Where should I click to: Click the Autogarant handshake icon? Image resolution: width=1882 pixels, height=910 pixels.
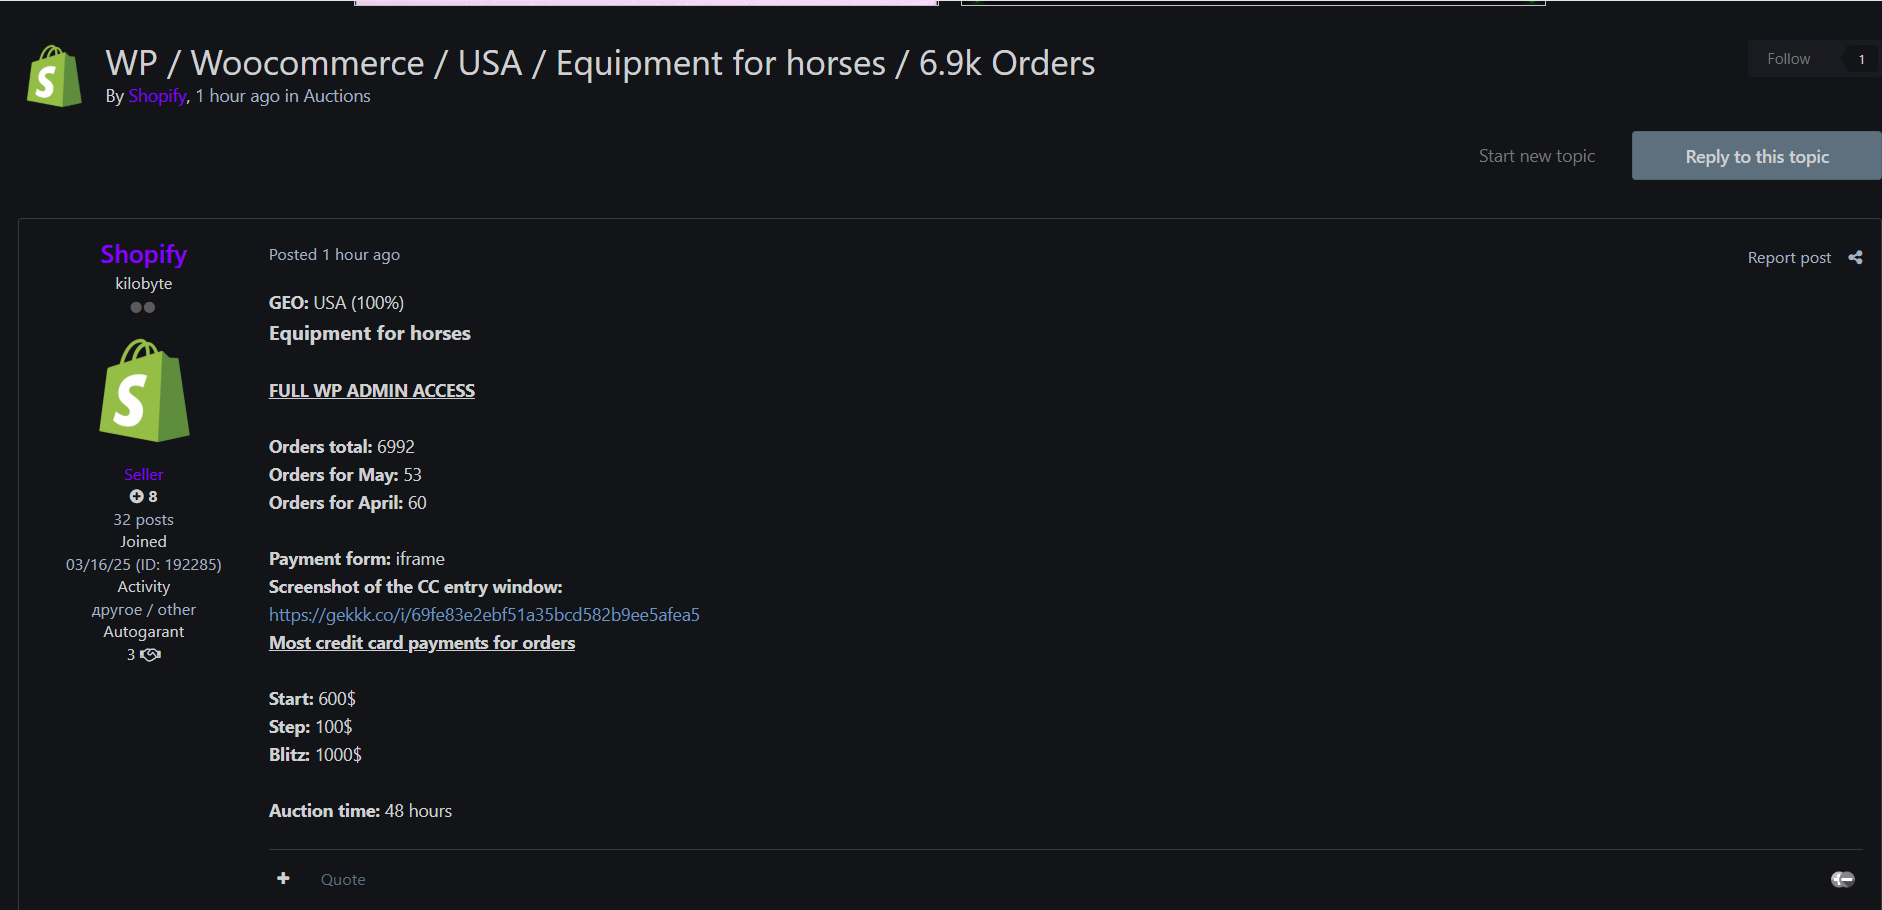pos(151,655)
